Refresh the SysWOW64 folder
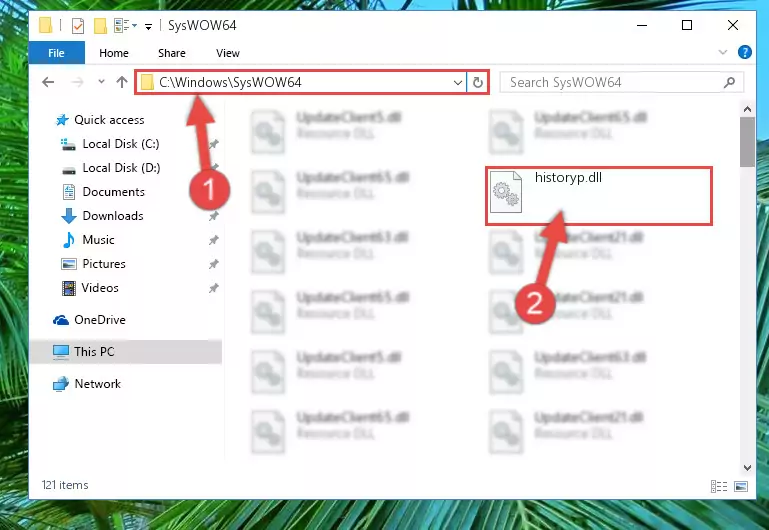This screenshot has height=530, width=769. click(x=478, y=82)
